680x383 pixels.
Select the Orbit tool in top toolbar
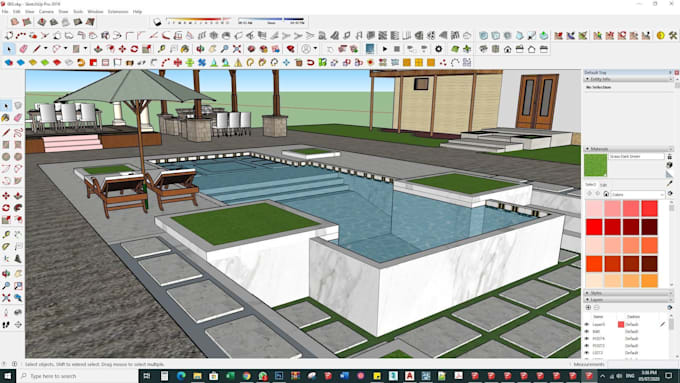coord(200,49)
